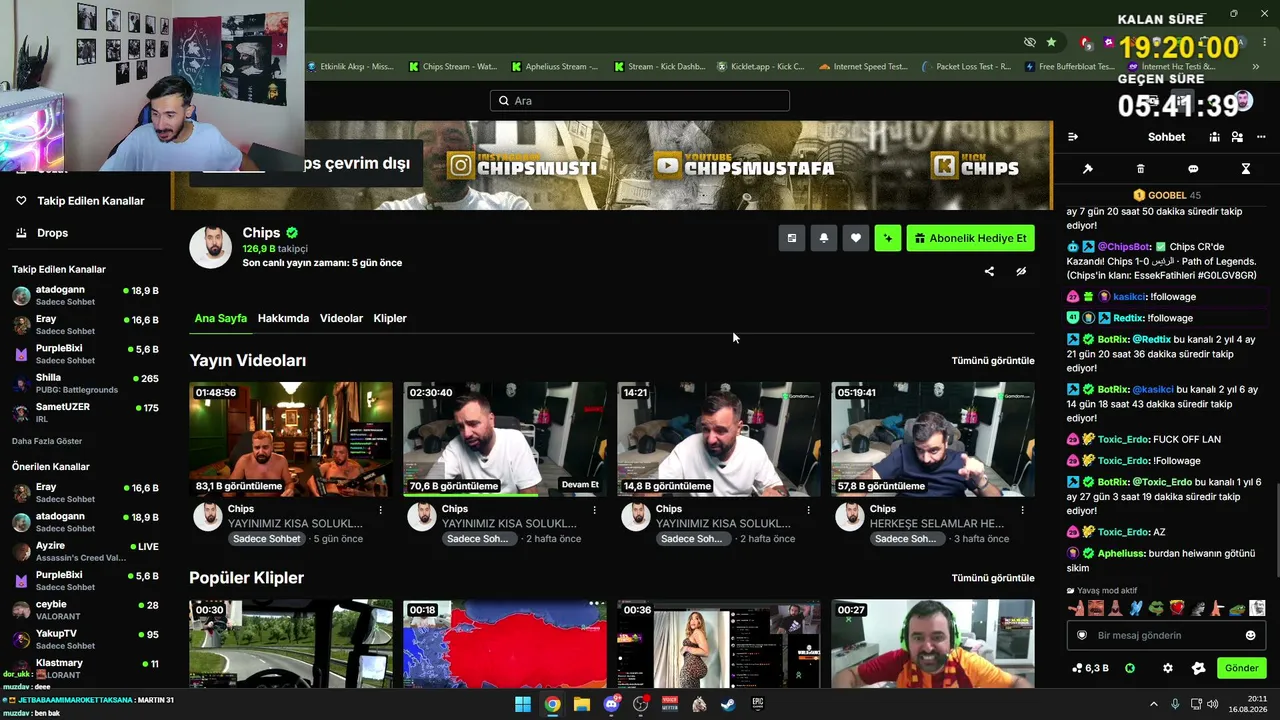Expand Daha Fazla Göster in followed channels
This screenshot has width=1280, height=720.
tap(47, 441)
